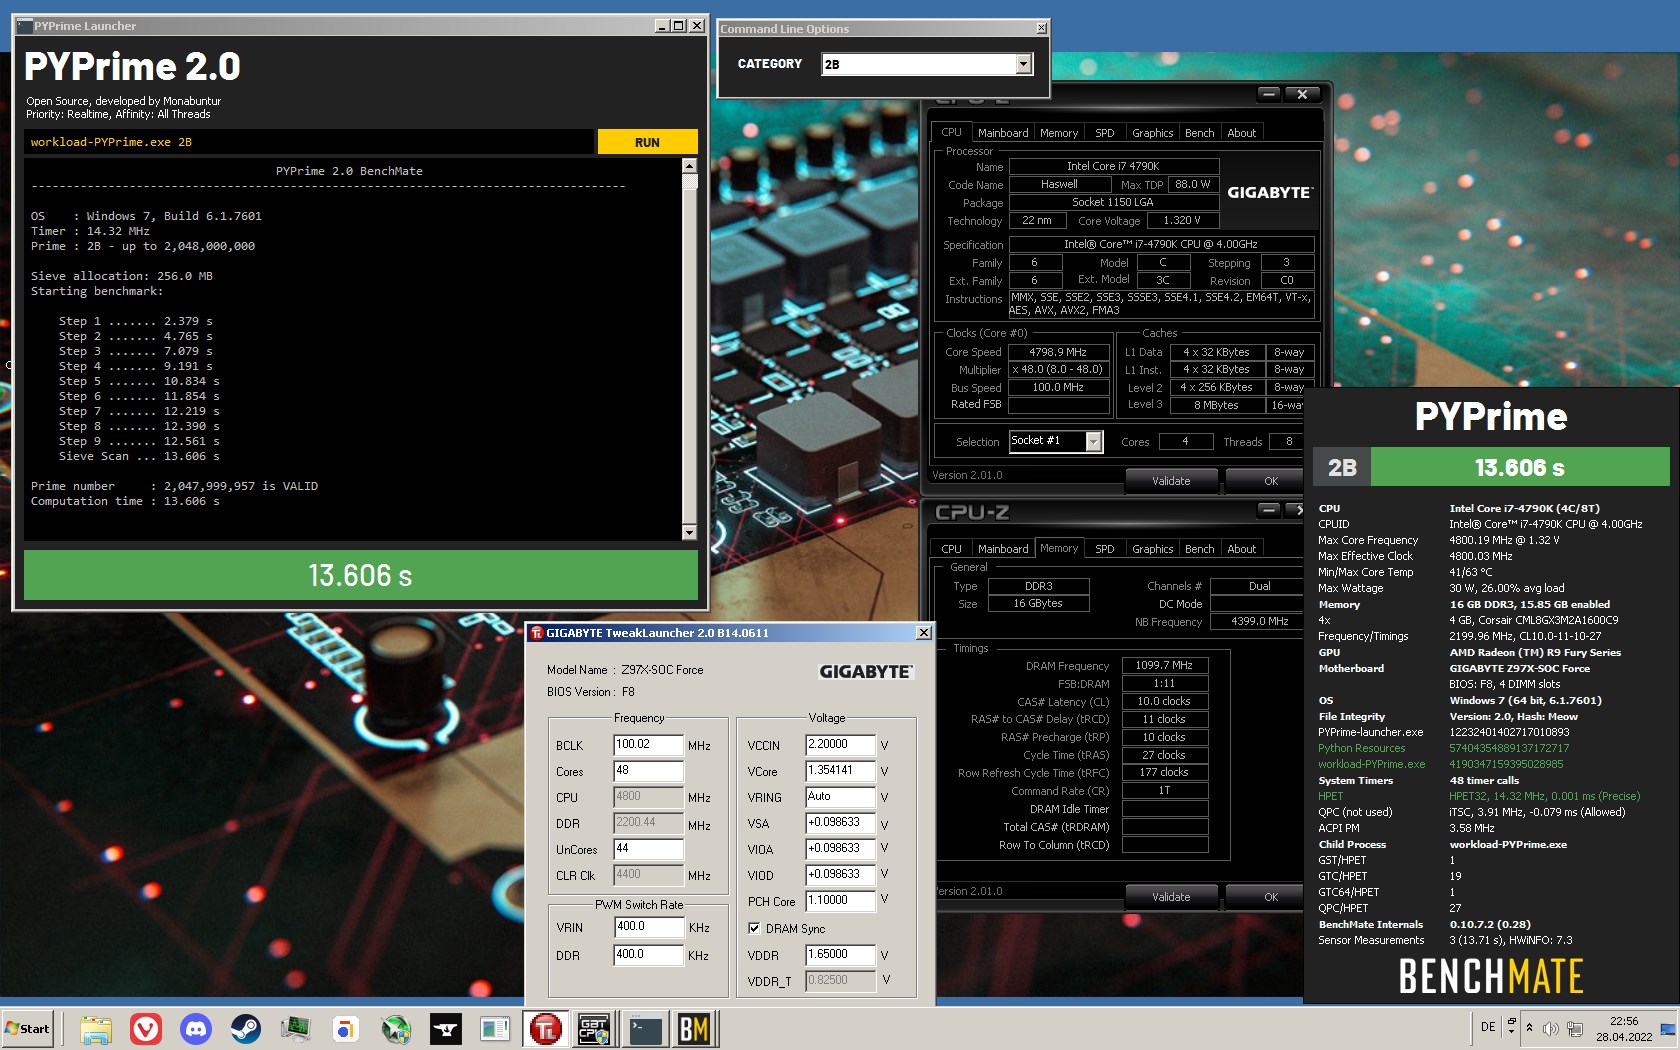Click the 'HPET' timer entry in BenchMate

pyautogui.click(x=1330, y=796)
